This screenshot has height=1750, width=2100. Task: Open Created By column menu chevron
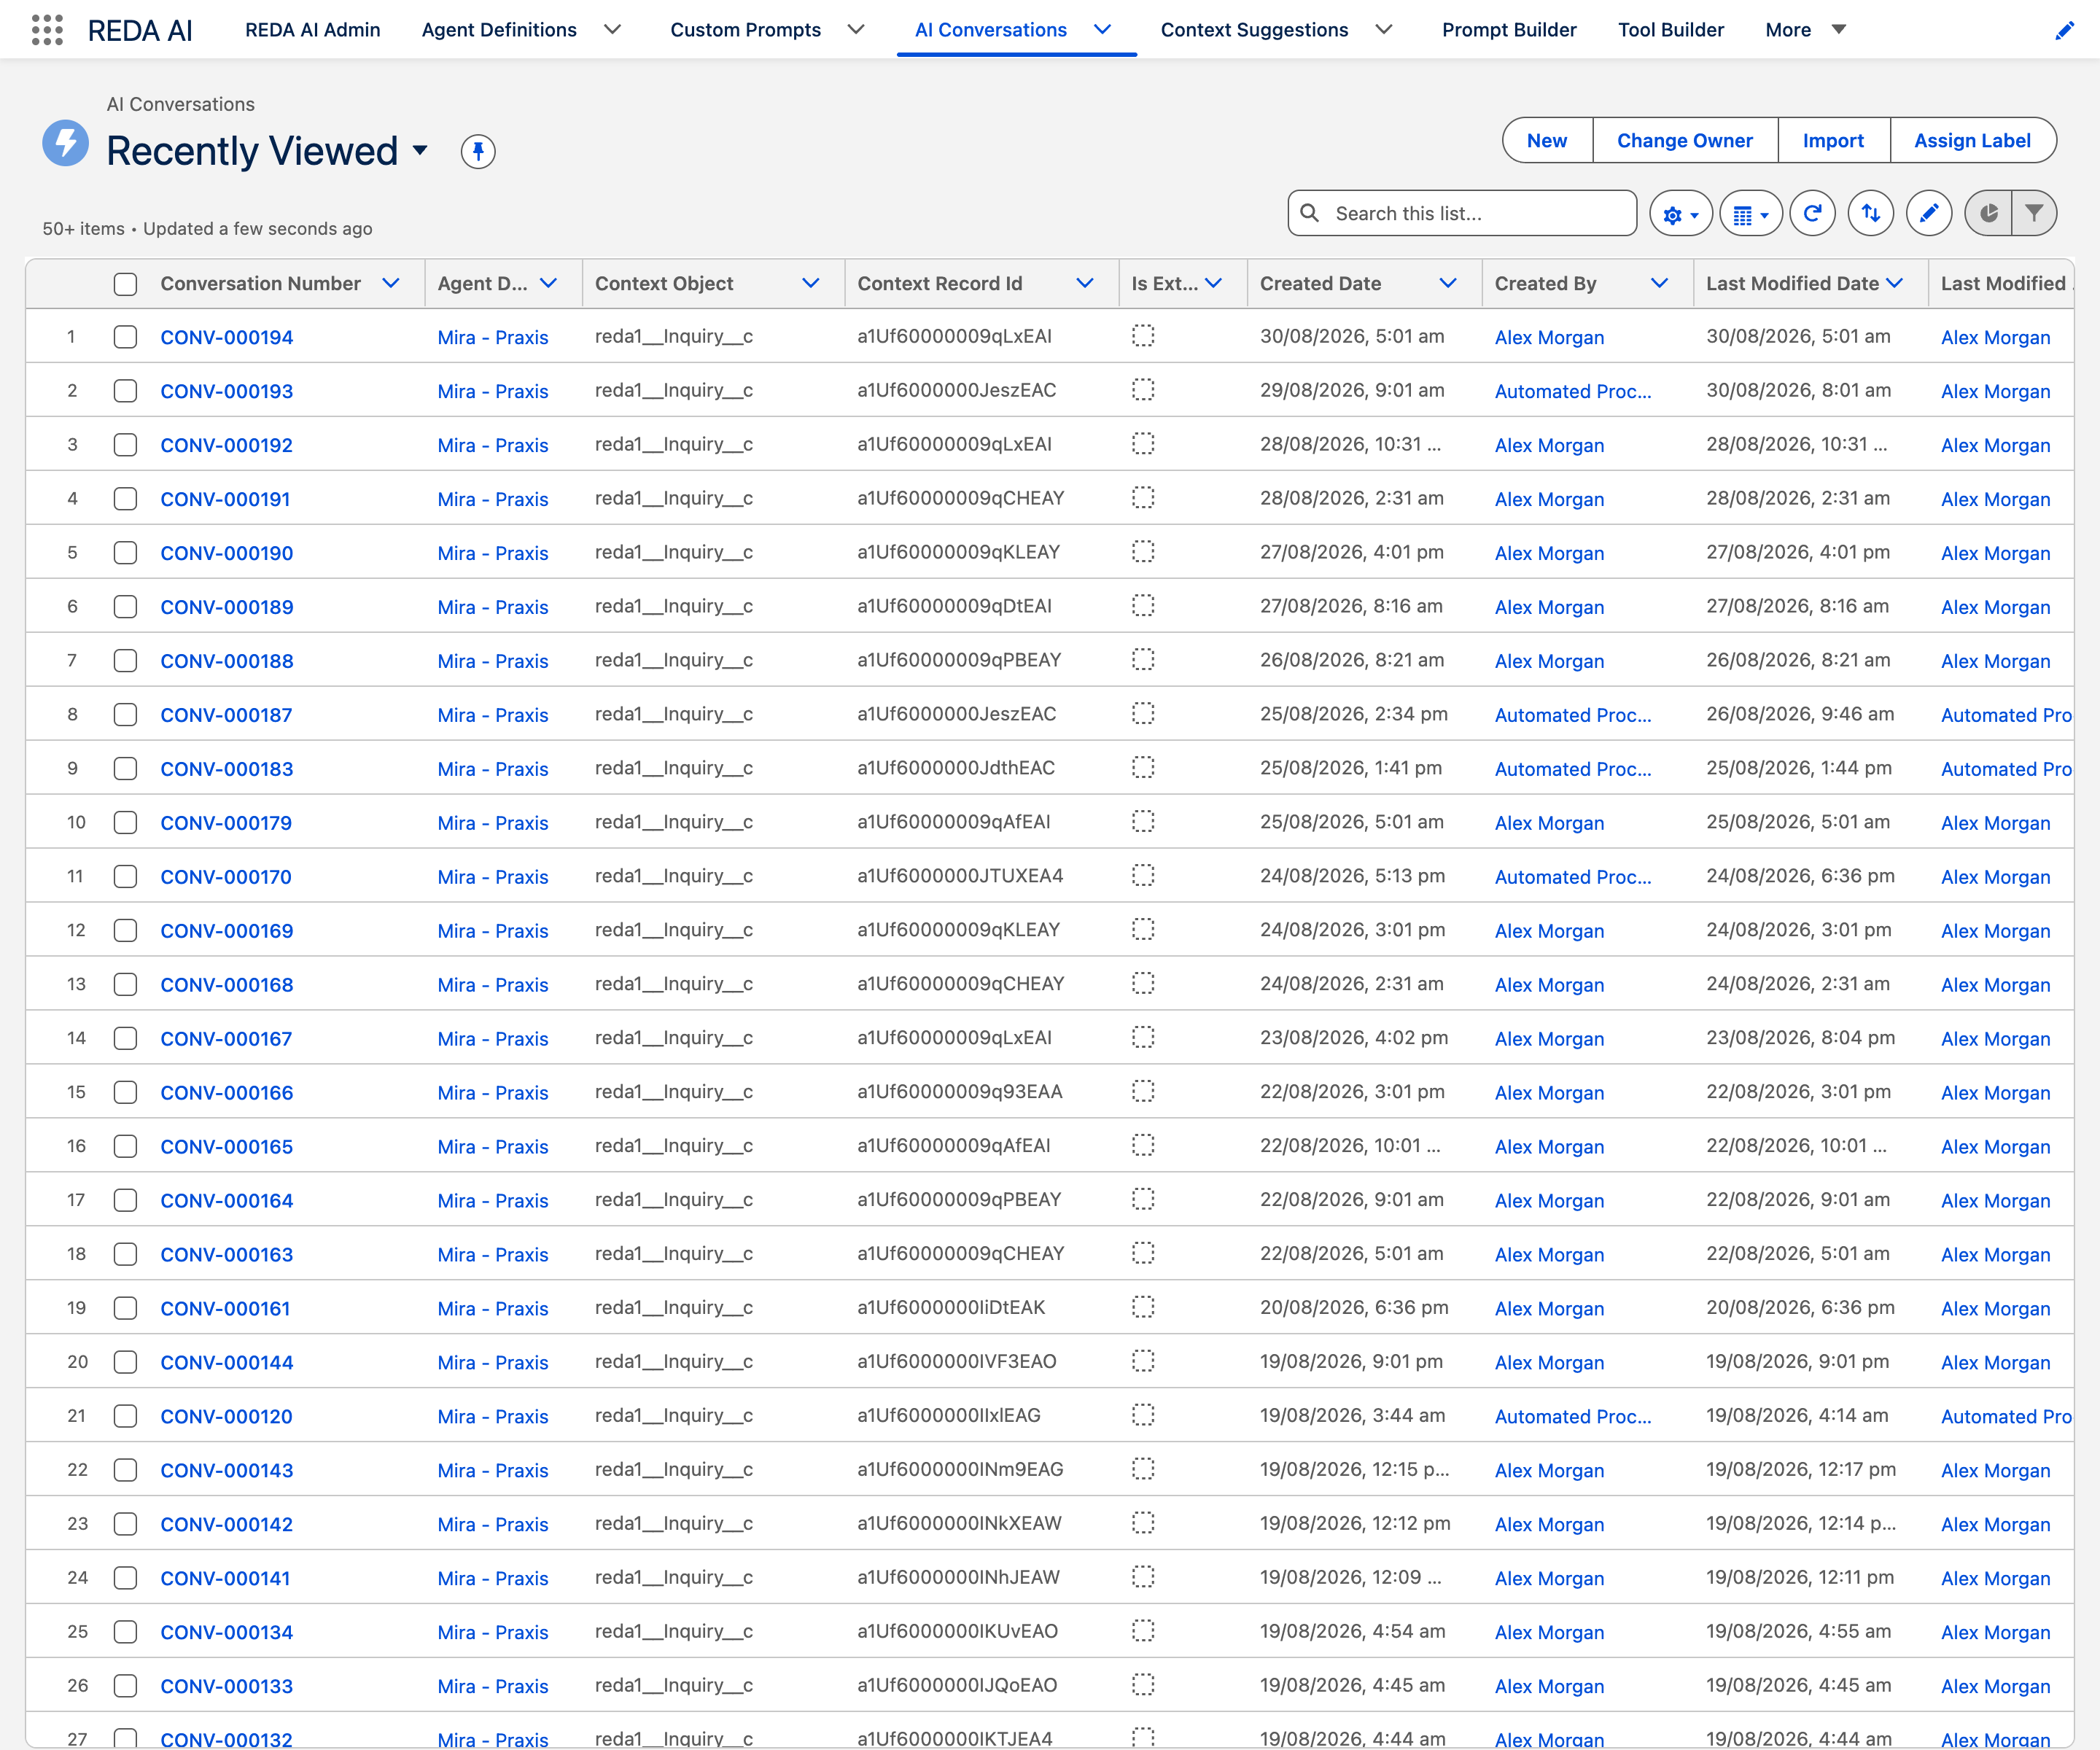click(x=1659, y=284)
